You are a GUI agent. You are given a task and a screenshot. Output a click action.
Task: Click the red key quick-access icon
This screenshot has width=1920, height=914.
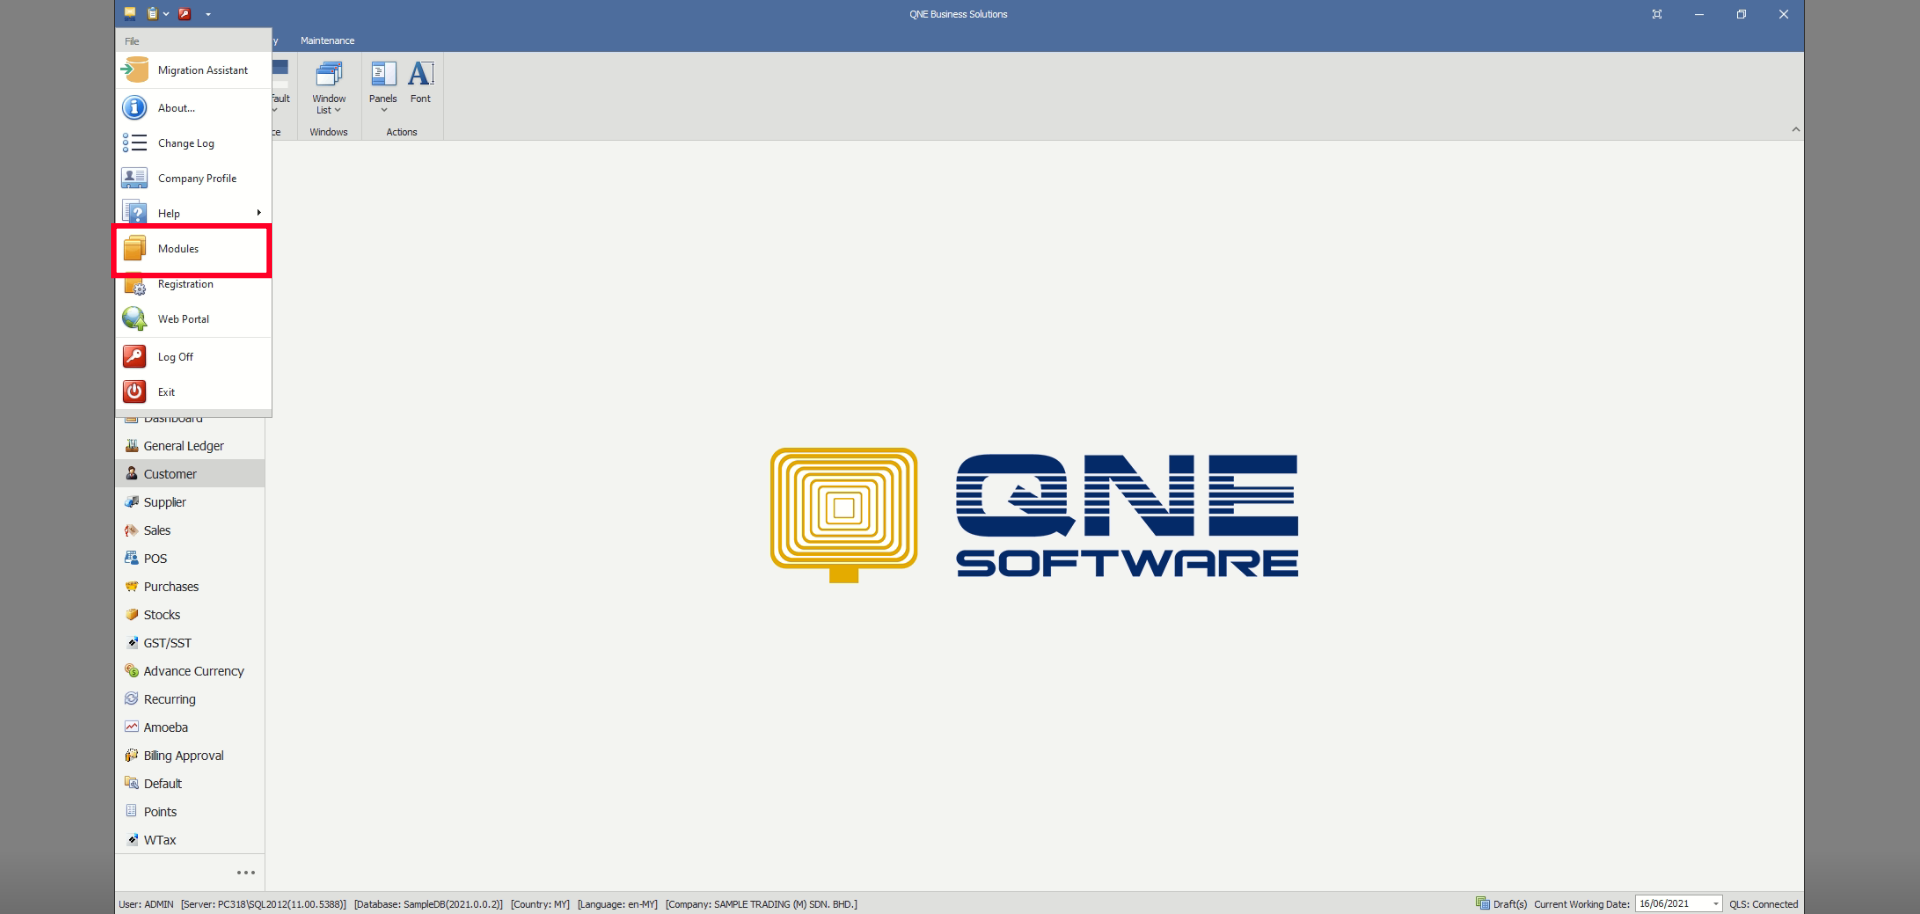[184, 14]
